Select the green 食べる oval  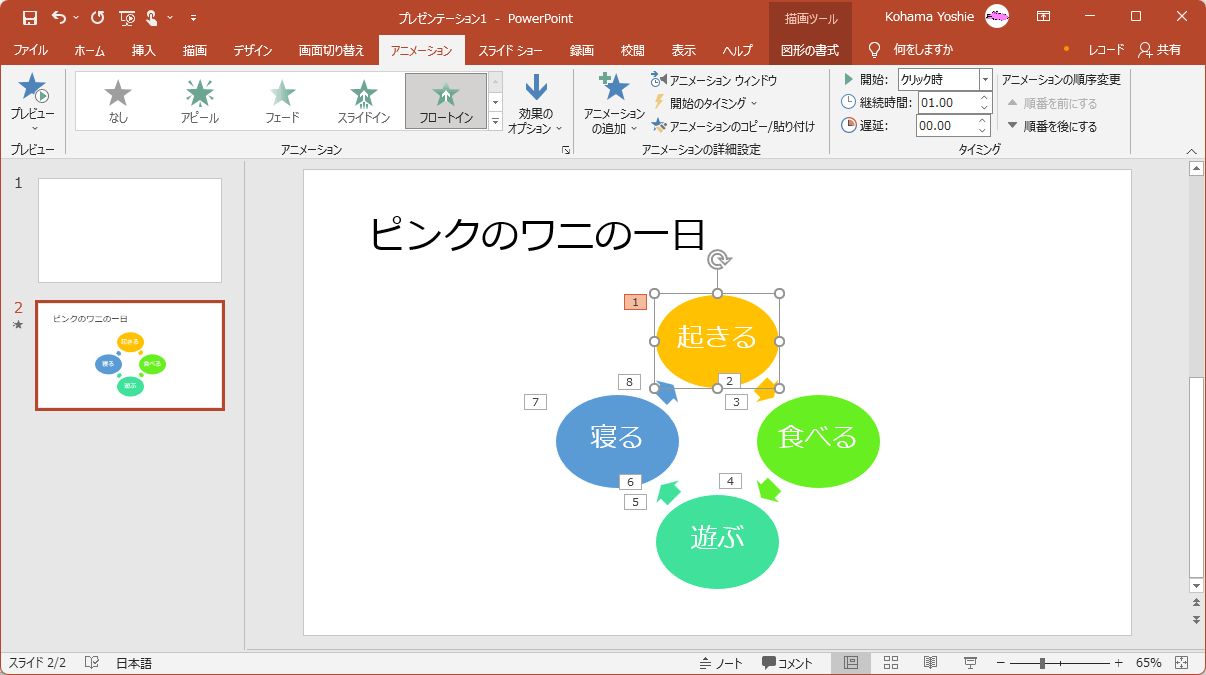coord(818,439)
